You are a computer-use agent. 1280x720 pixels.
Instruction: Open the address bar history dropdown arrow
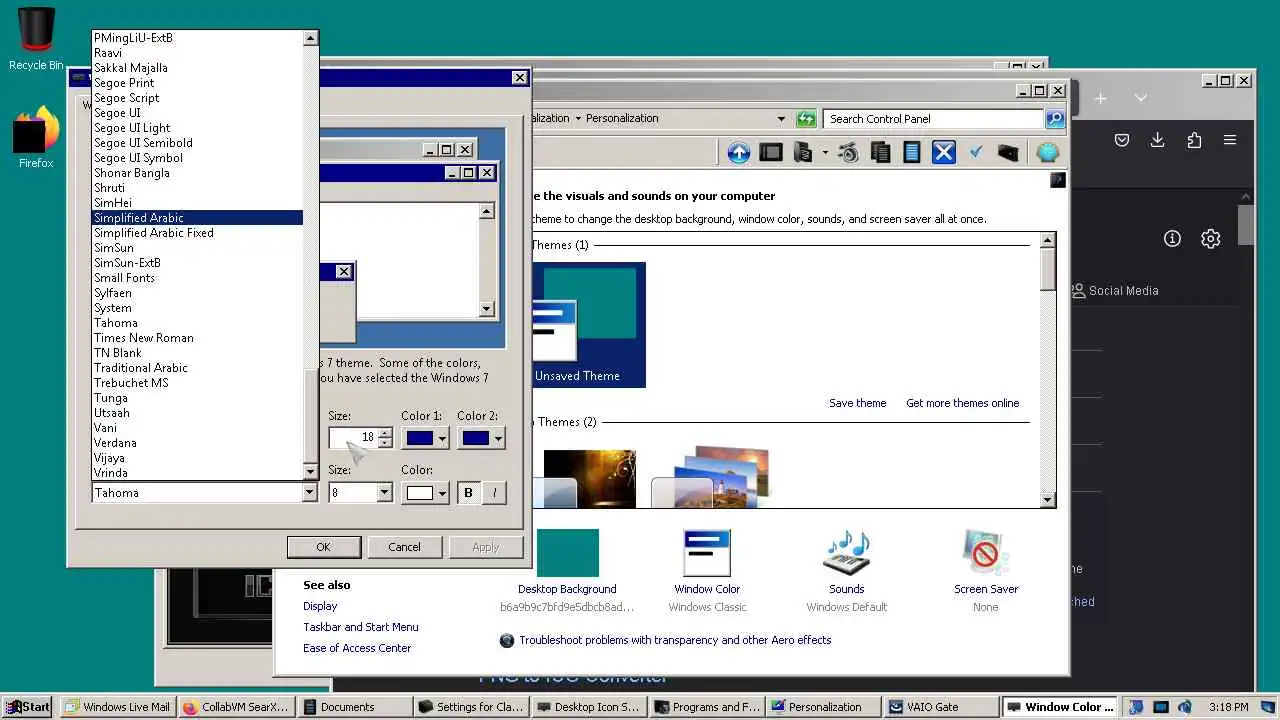click(781, 118)
